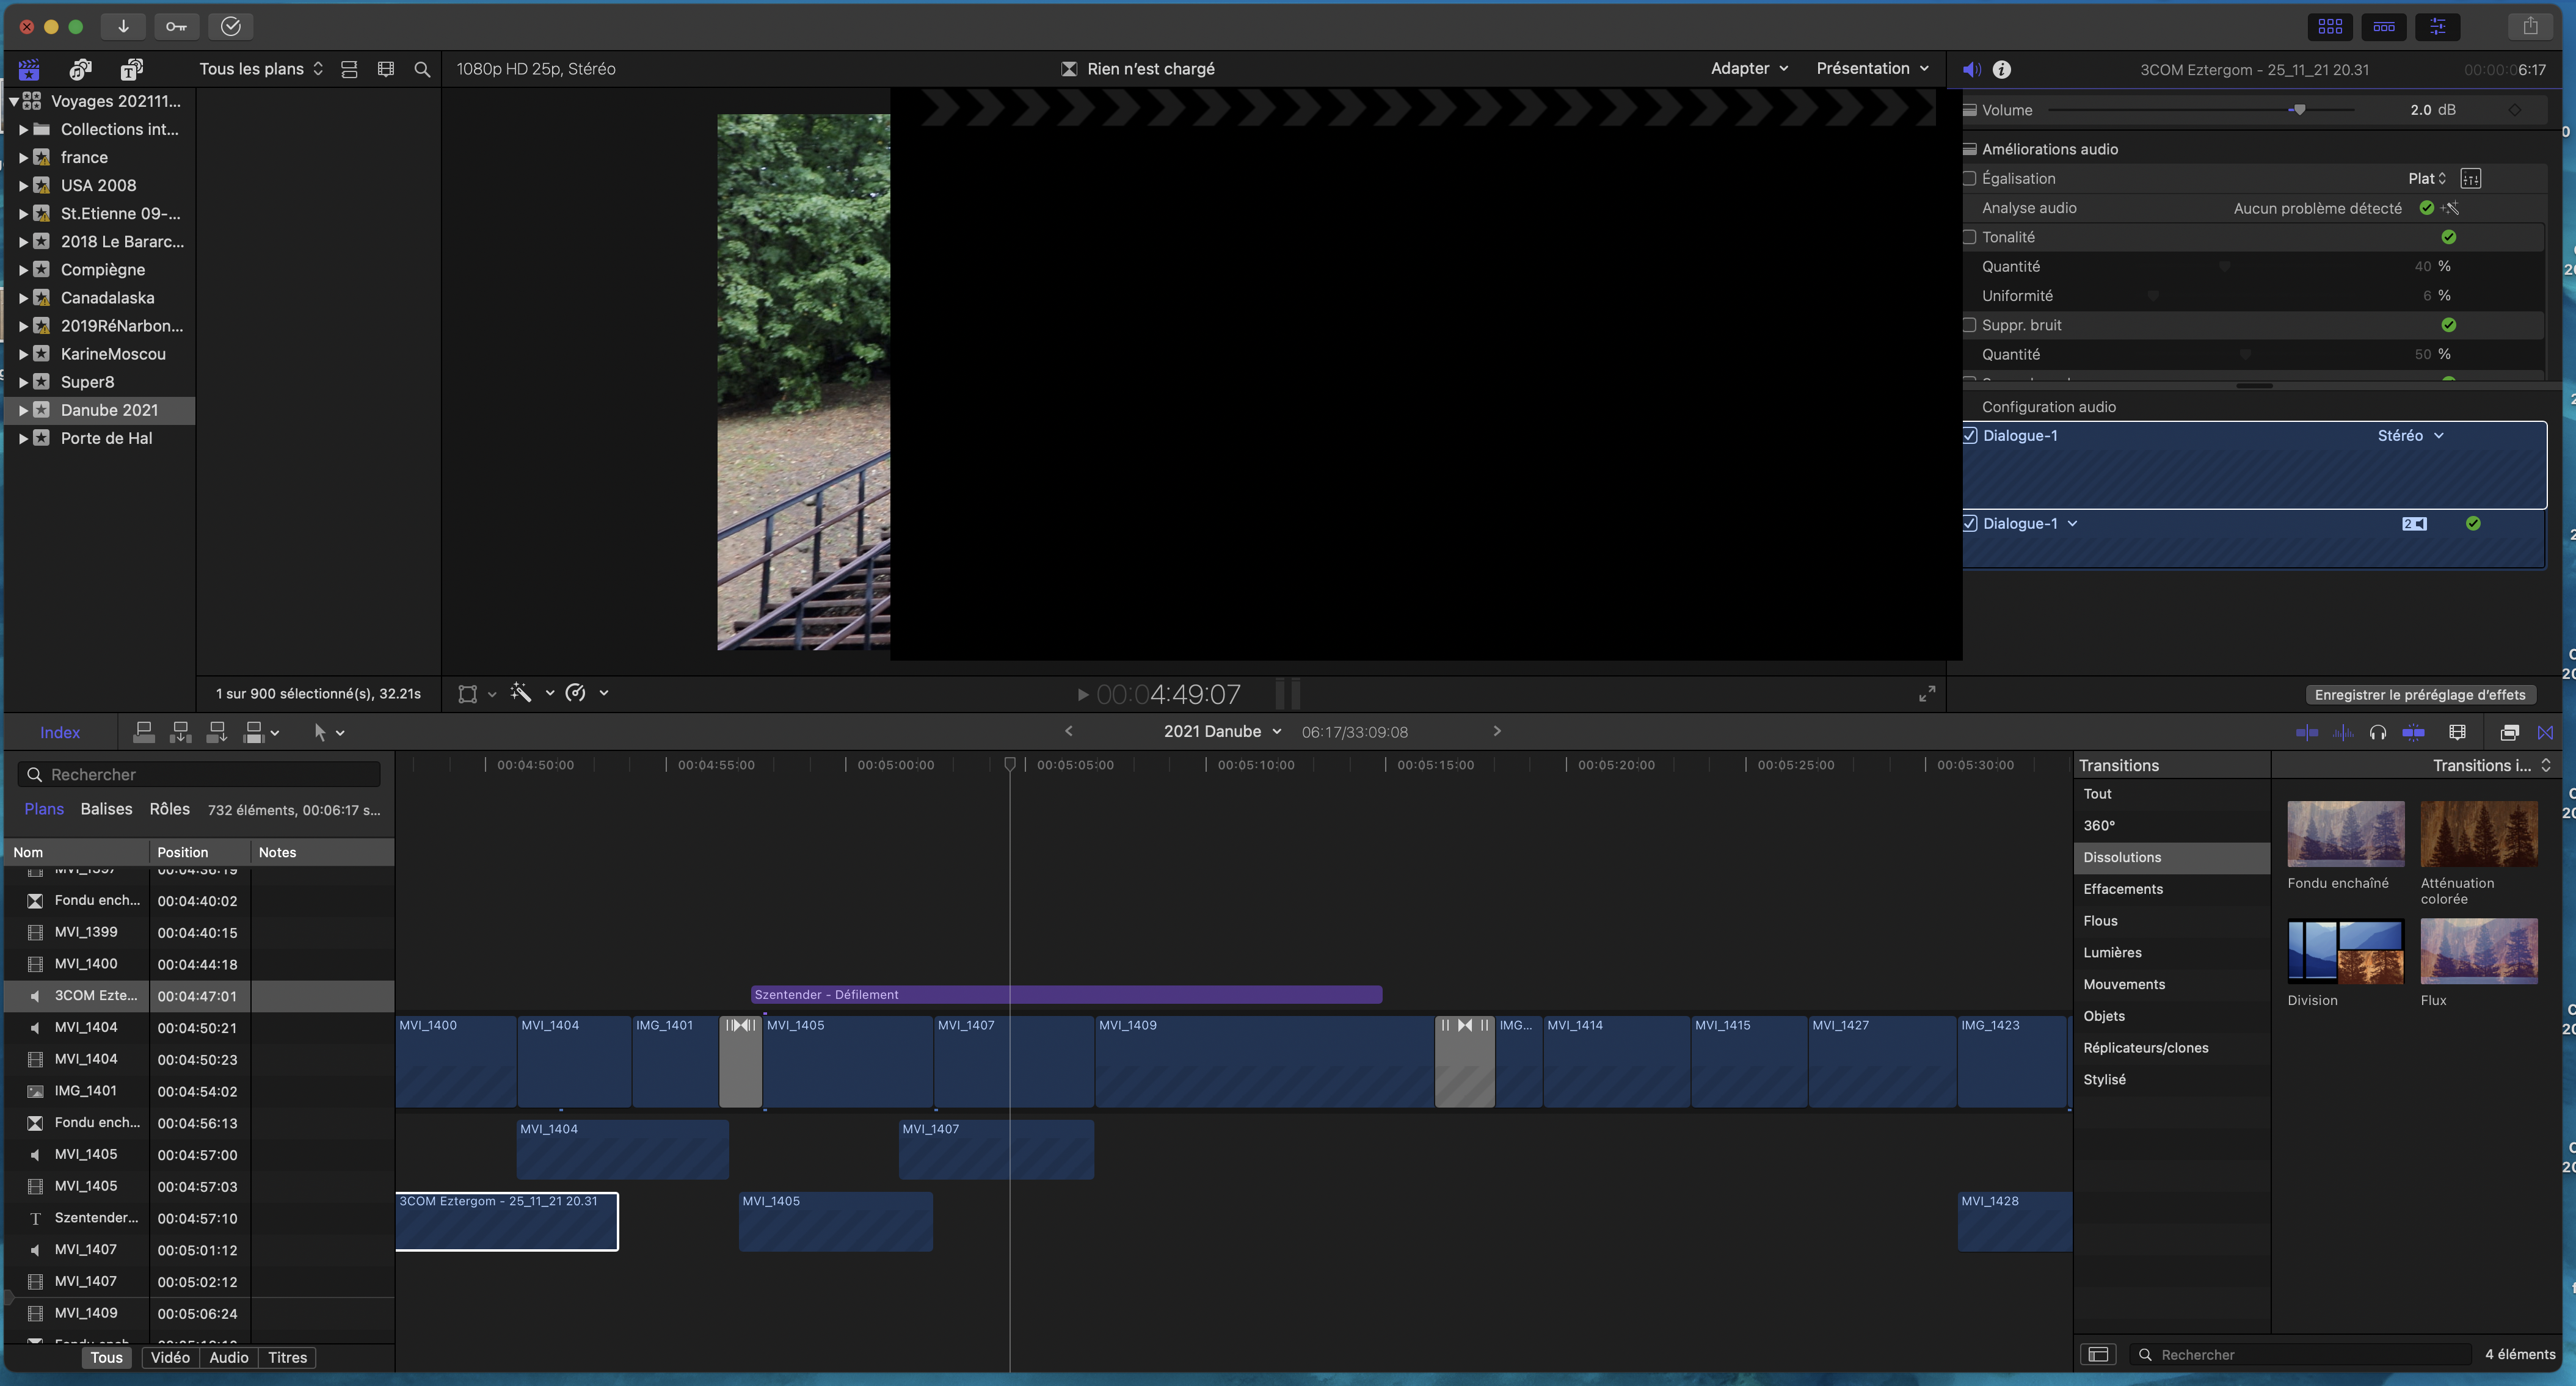The width and height of the screenshot is (2576, 1386).
Task: Click the background tasks checkmark icon
Action: click(x=230, y=26)
